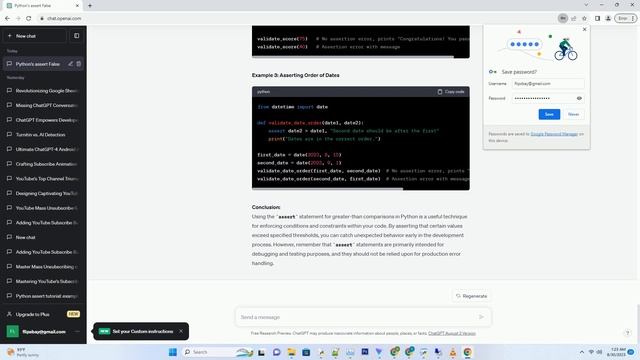640x360 pixels.
Task: Click the horizontal scrollbar under dates code block
Action: pos(327,189)
